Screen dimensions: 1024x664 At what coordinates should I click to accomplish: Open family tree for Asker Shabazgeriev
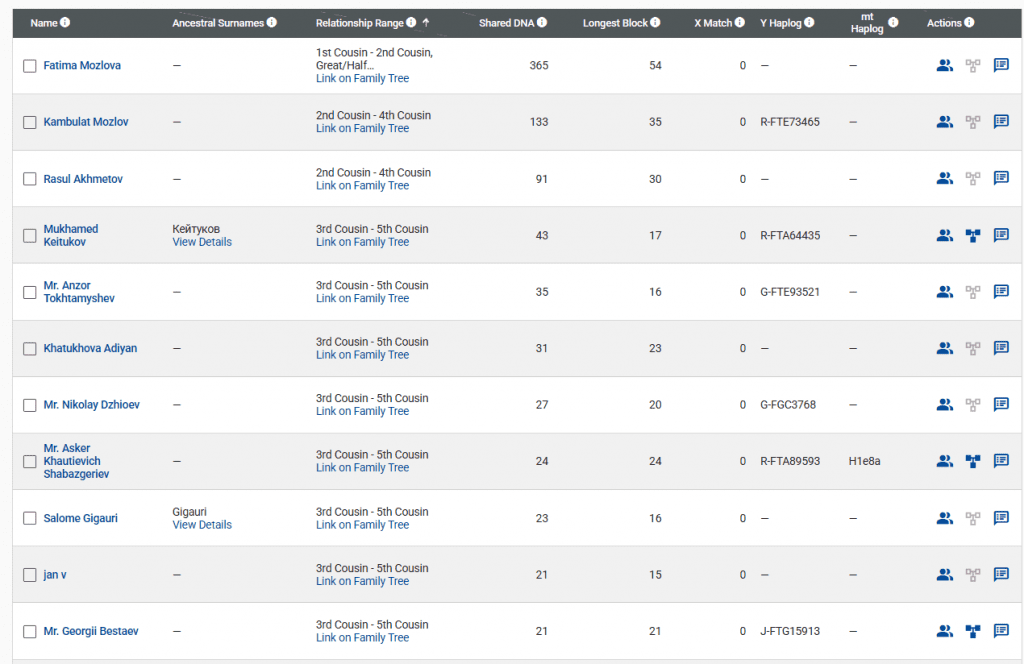click(x=973, y=461)
